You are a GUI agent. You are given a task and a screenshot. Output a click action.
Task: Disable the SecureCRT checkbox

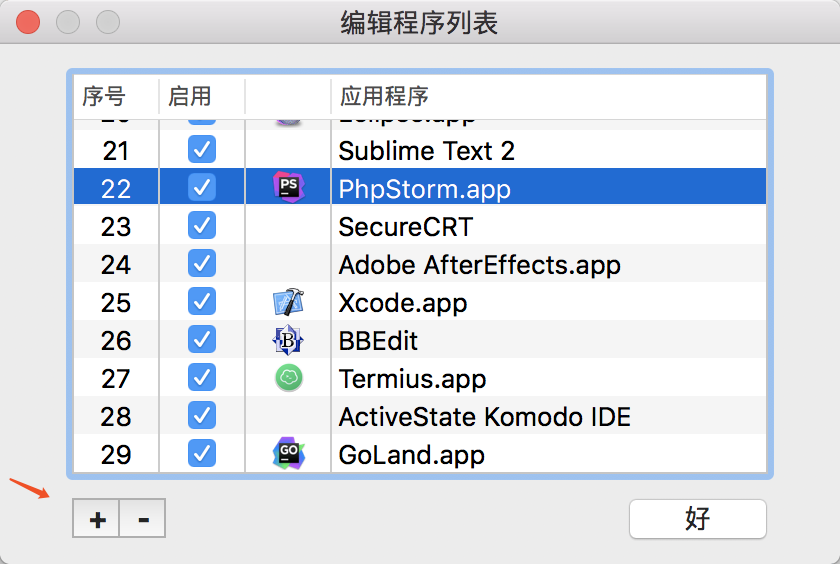(x=202, y=225)
